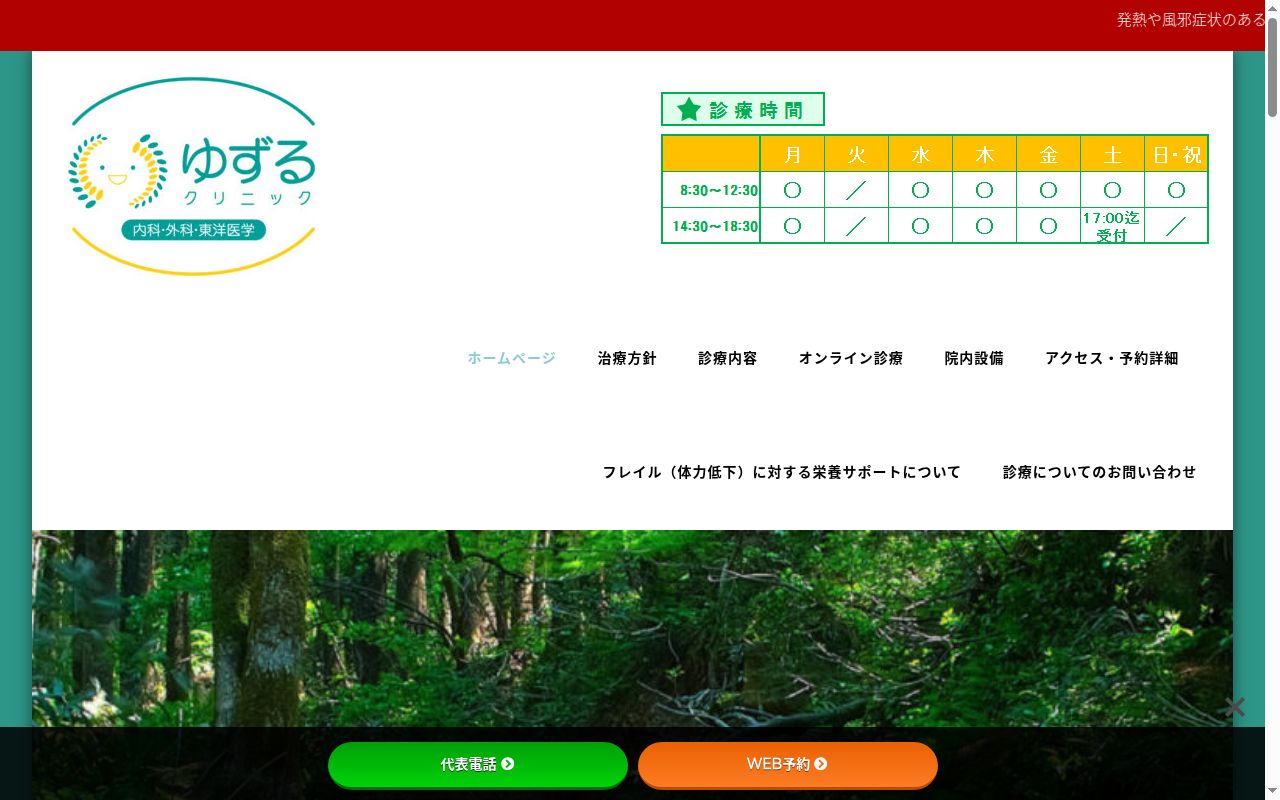Click the red announcement bar text 発熱や風邪症状のある
The height and width of the screenshot is (800, 1280).
click(1191, 20)
